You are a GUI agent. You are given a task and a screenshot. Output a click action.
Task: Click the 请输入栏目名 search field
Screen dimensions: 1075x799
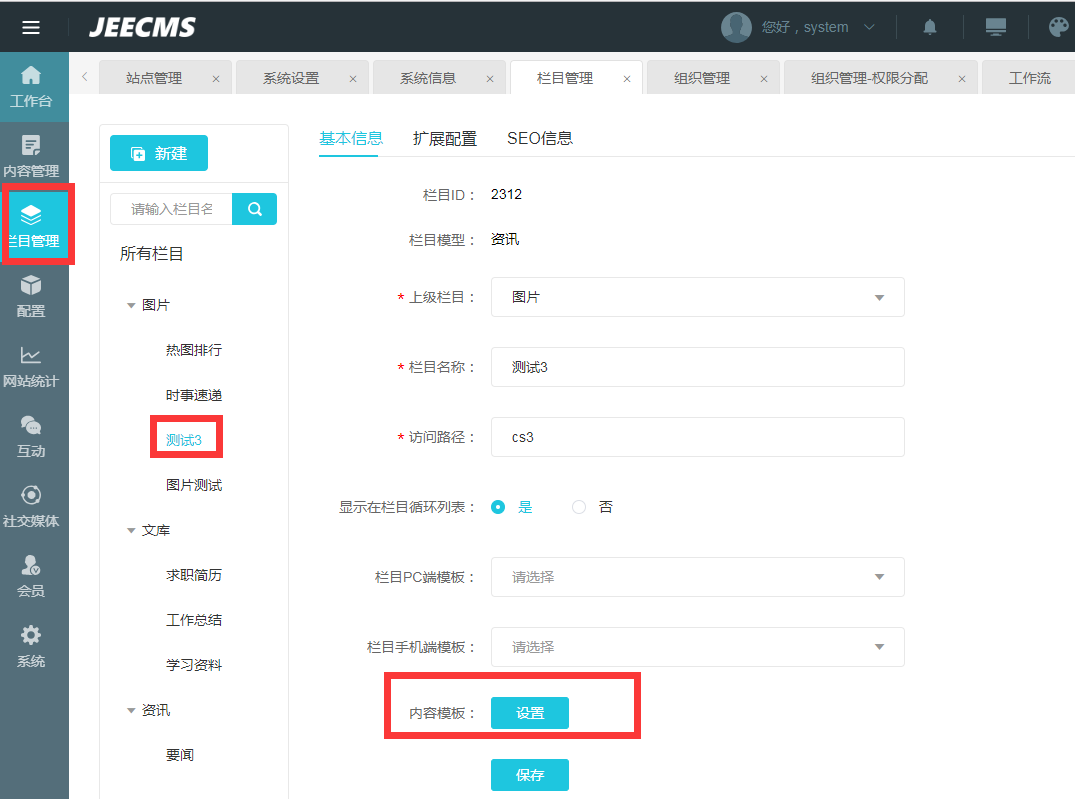[x=171, y=209]
